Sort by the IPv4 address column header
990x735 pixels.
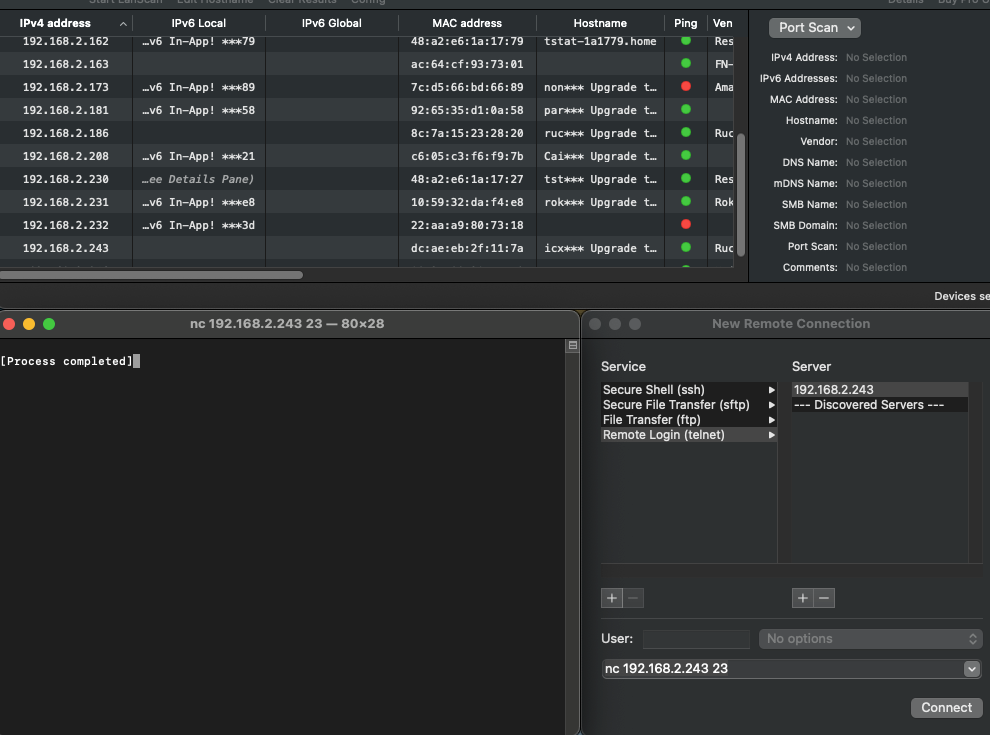pyautogui.click(x=55, y=23)
